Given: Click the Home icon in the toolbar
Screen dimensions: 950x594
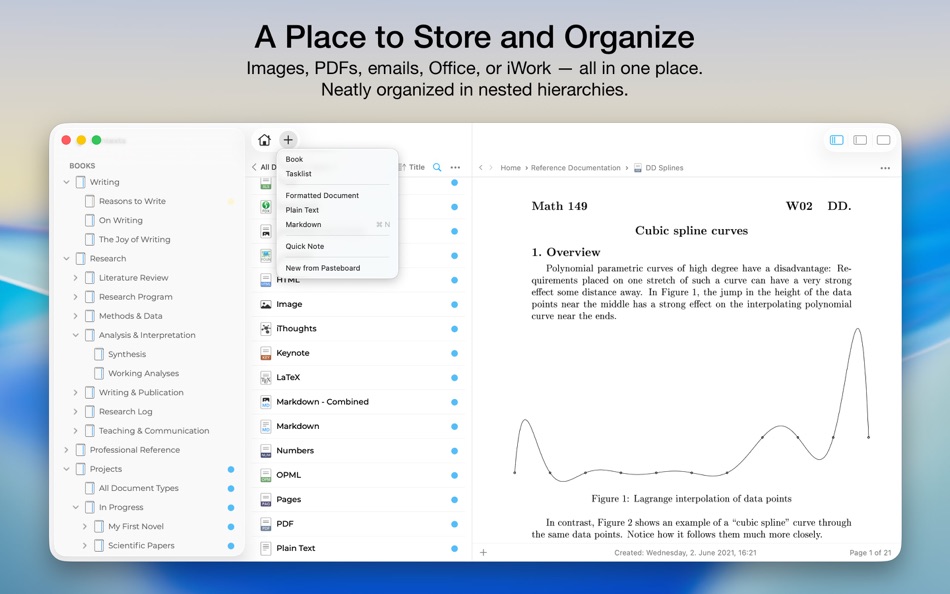Looking at the screenshot, I should pyautogui.click(x=264, y=140).
